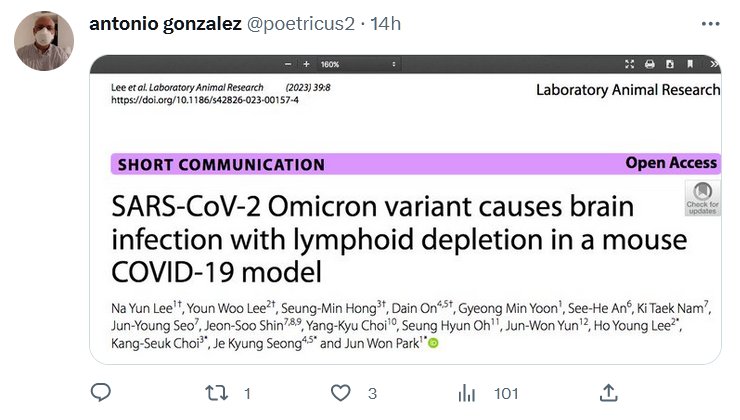Reply to antonio gonzalez's tweet
The image size is (740, 420).
101,393
